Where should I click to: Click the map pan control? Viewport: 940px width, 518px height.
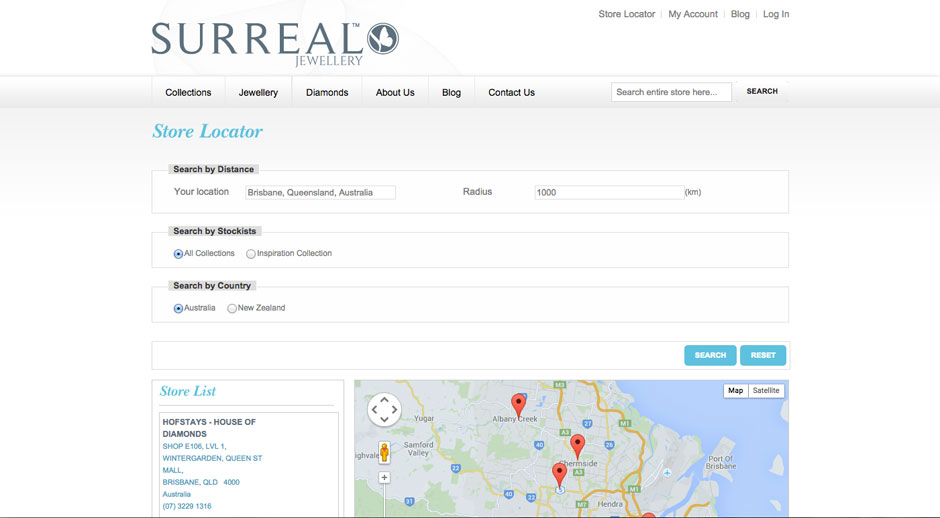[x=384, y=409]
